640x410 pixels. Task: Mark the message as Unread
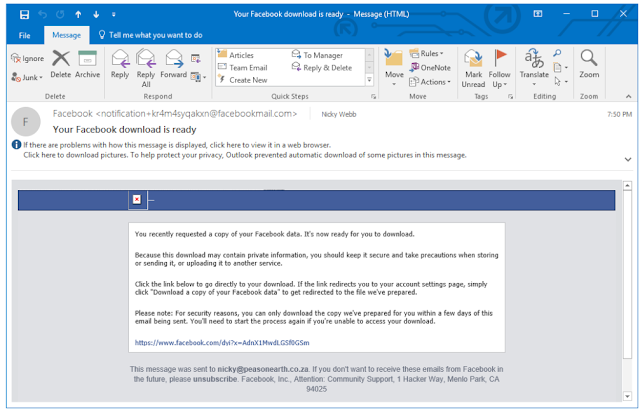(473, 69)
